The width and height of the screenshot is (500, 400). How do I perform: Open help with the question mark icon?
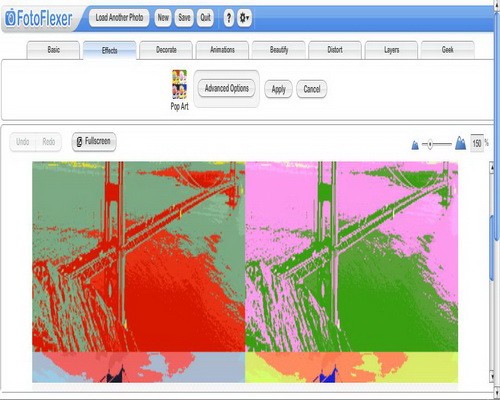click(x=229, y=18)
